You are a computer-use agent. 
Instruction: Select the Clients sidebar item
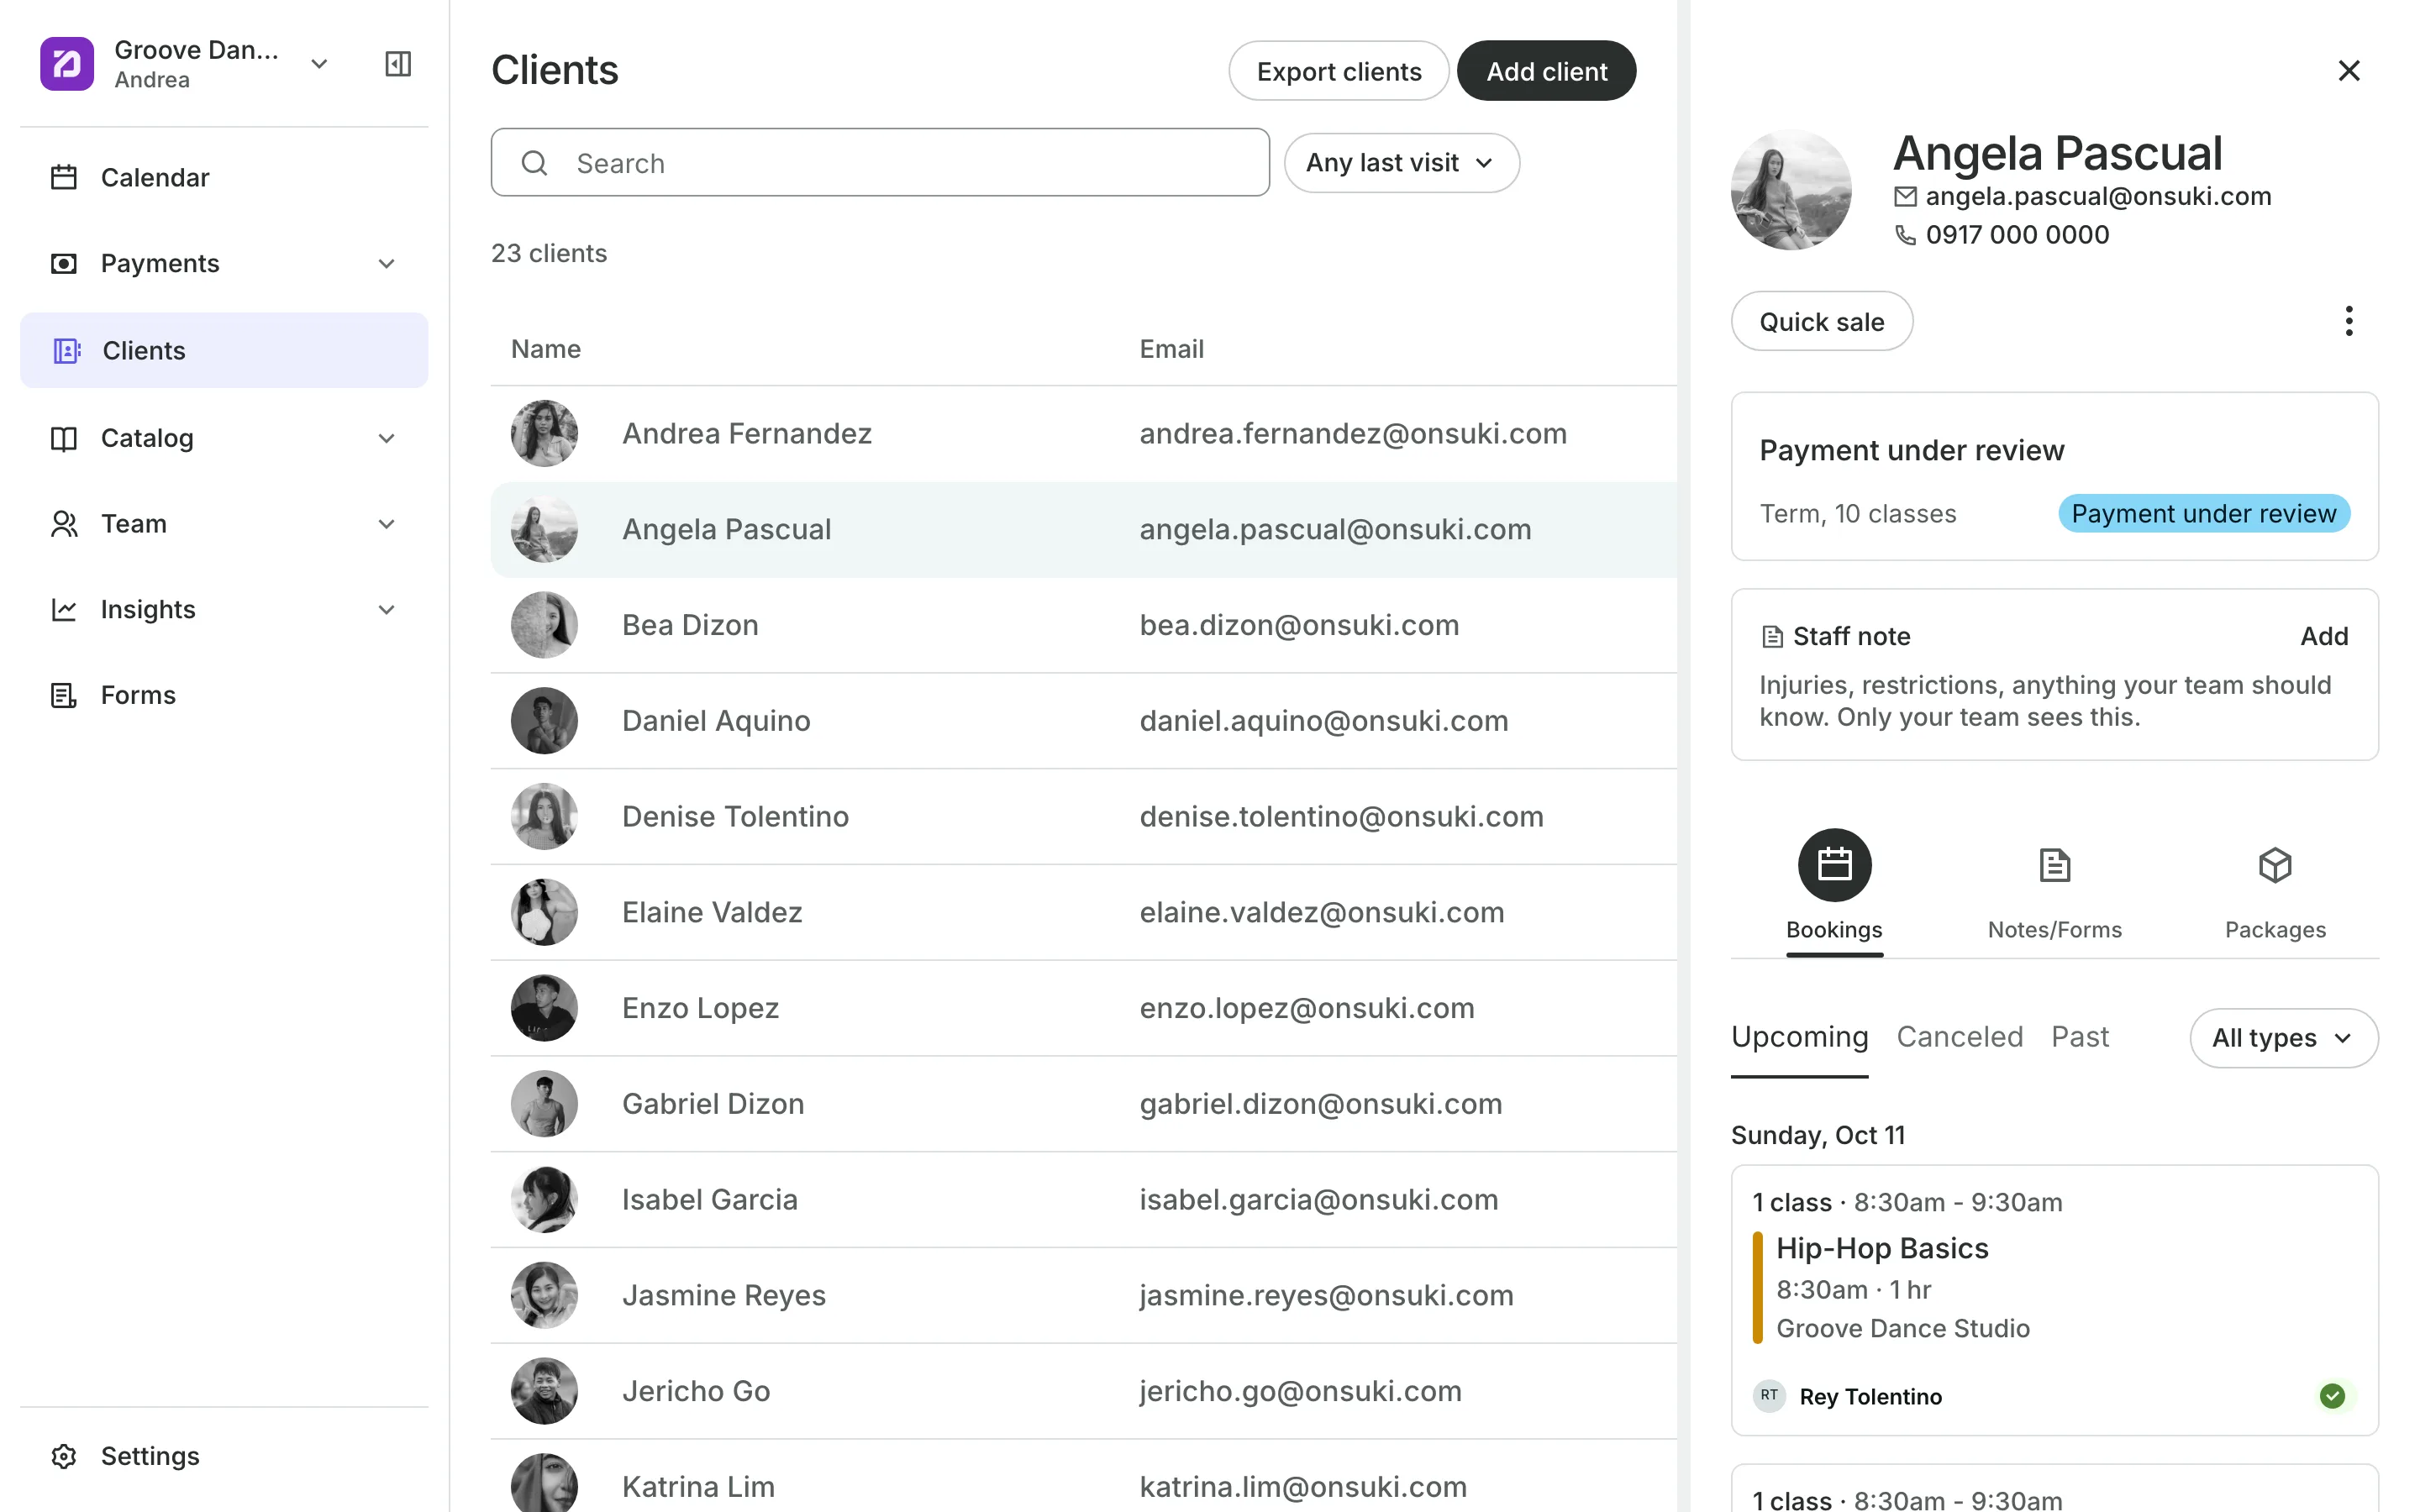click(224, 351)
